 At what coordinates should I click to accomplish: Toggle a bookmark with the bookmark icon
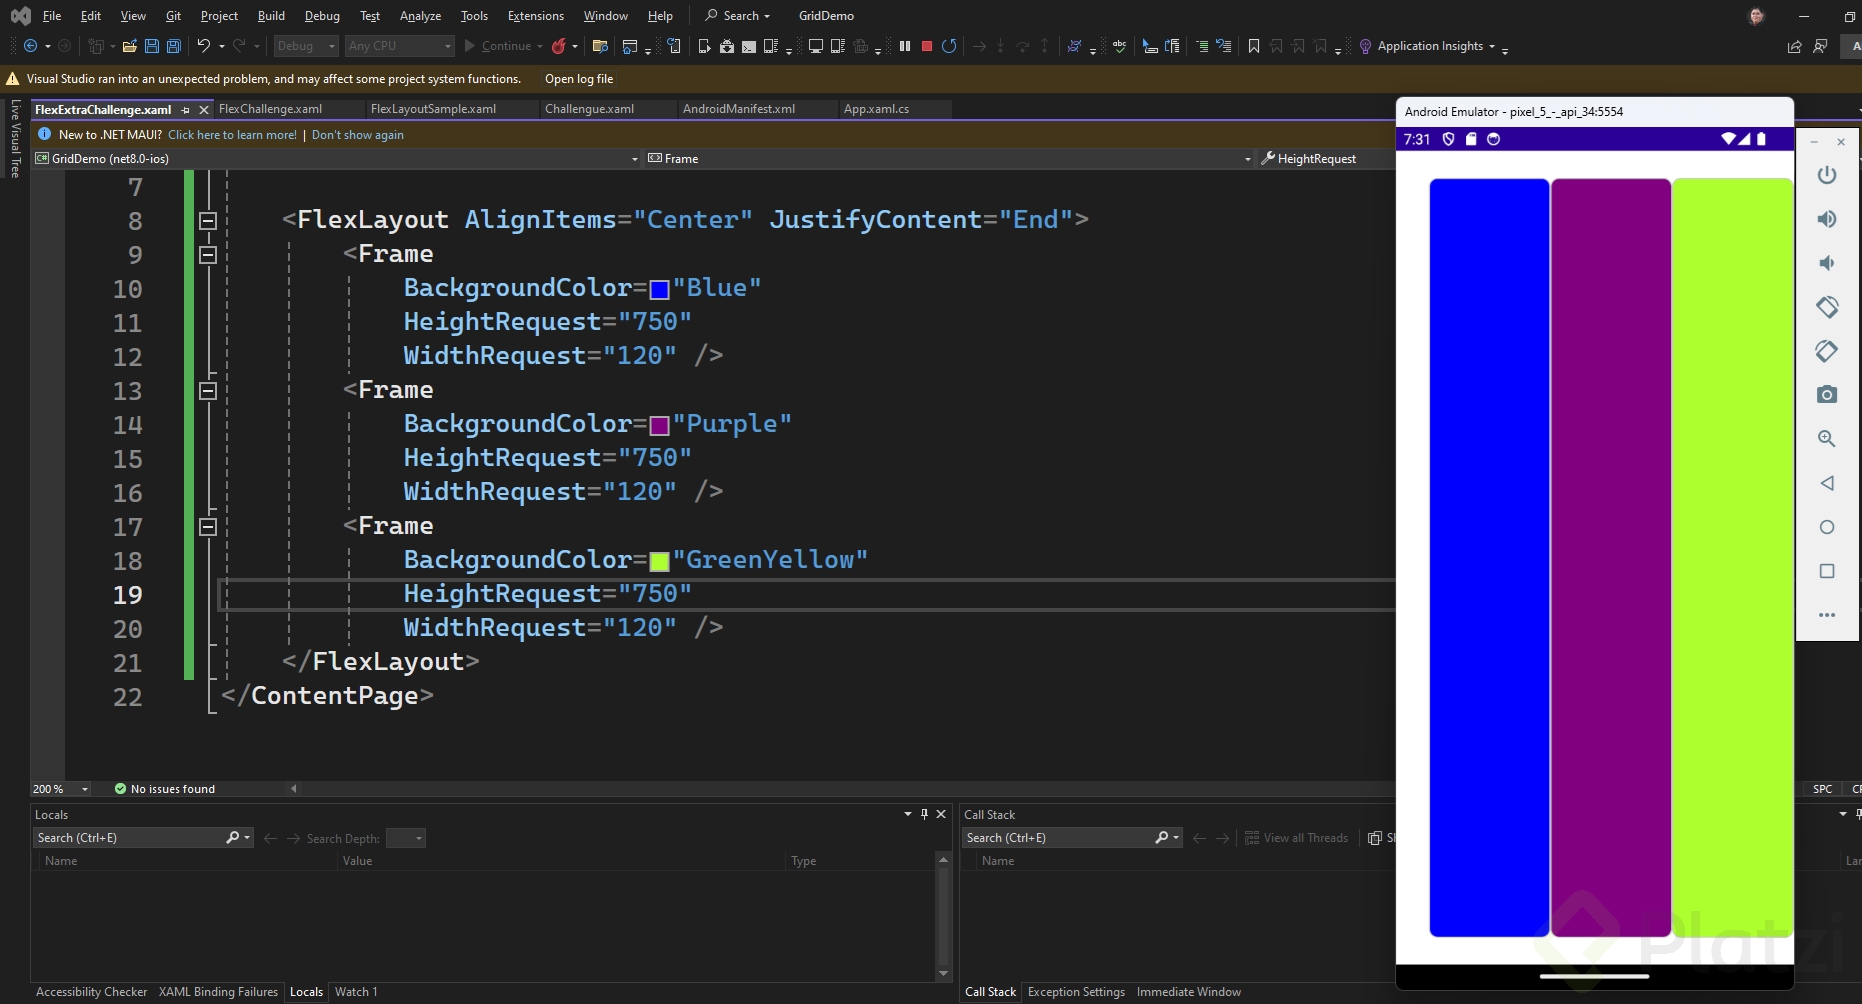[1254, 46]
